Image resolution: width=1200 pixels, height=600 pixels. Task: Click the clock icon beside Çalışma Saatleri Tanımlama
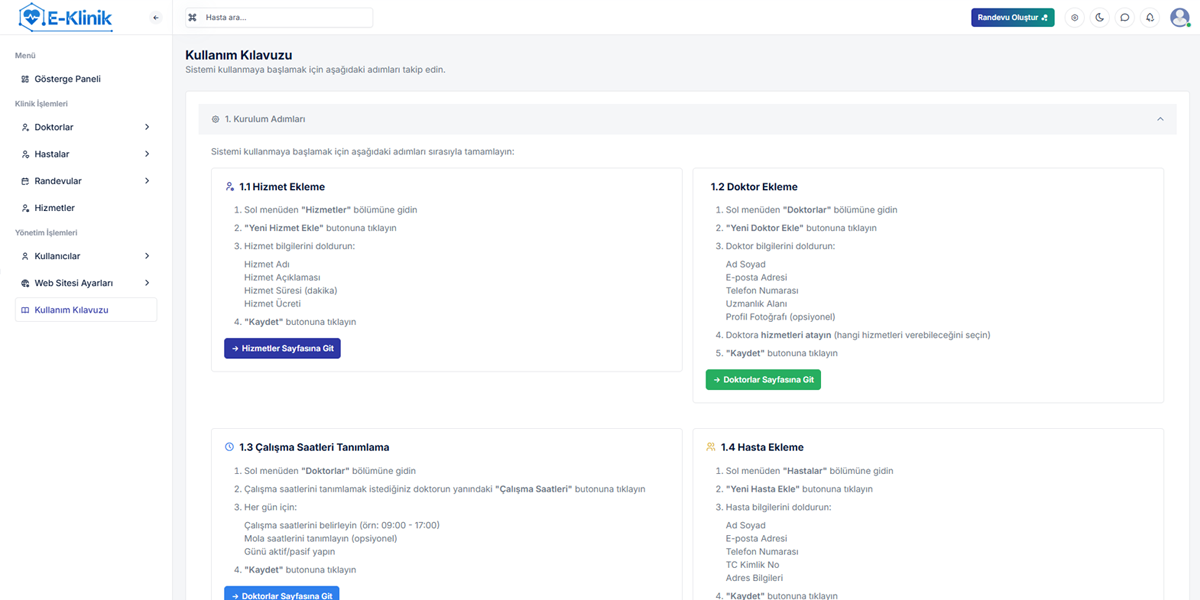pyautogui.click(x=229, y=447)
